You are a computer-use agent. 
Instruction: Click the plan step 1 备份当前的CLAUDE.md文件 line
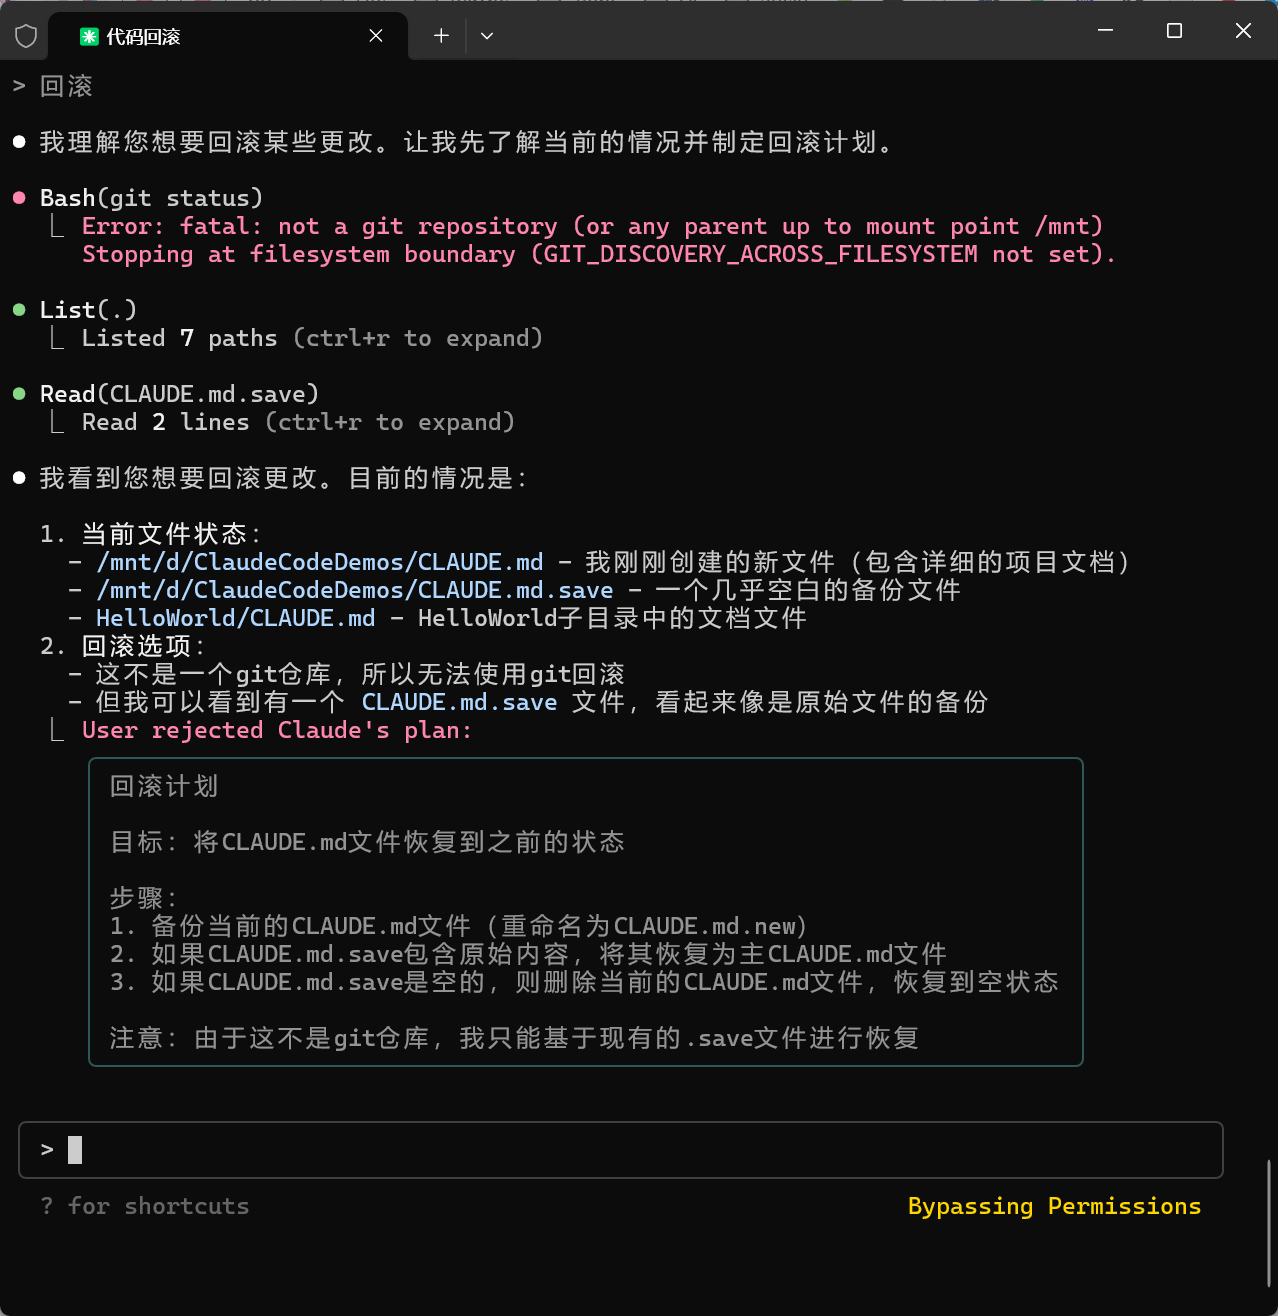pyautogui.click(x=459, y=926)
